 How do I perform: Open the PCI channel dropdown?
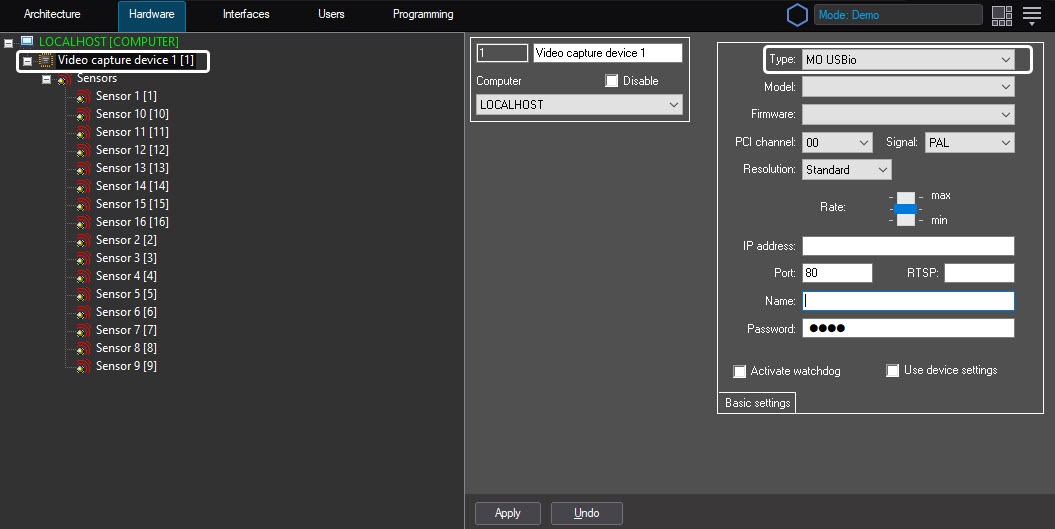tap(837, 142)
